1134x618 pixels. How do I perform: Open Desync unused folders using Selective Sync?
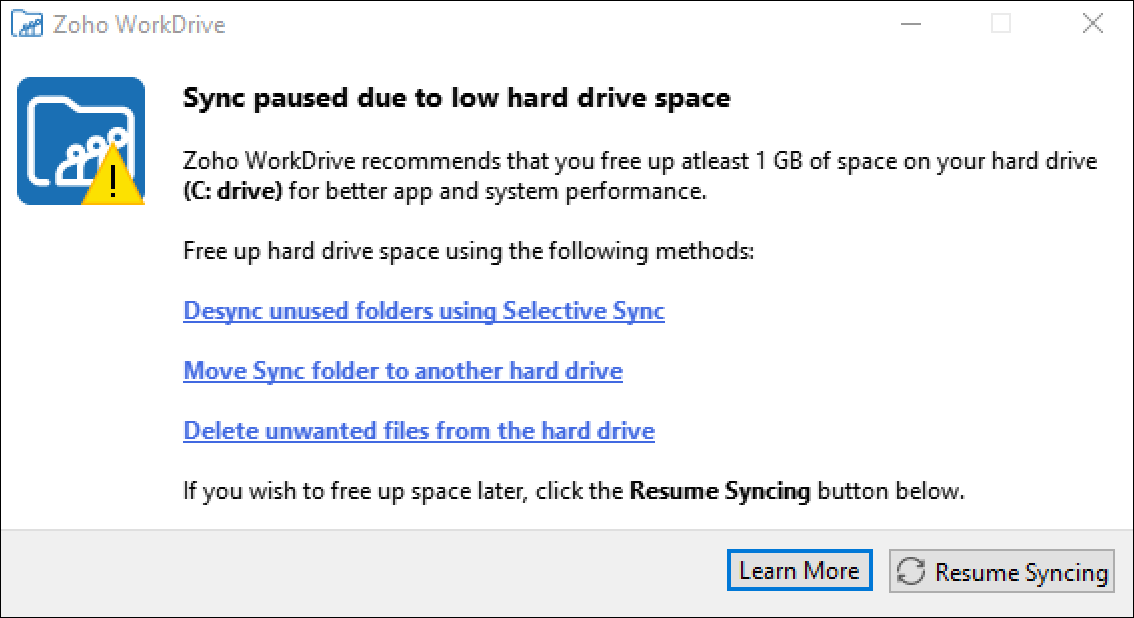pyautogui.click(x=424, y=311)
